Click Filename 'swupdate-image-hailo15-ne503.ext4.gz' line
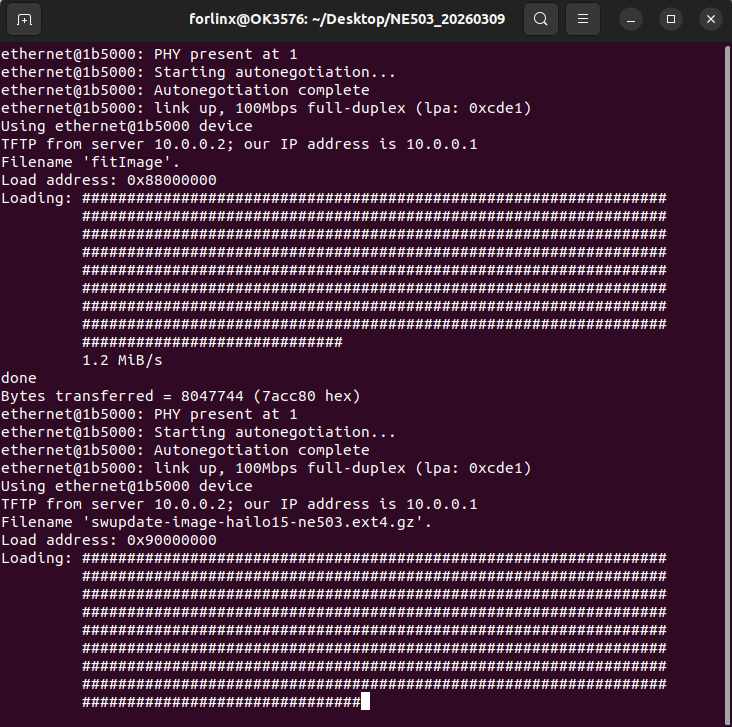Screen dimensions: 732x727 tap(216, 522)
